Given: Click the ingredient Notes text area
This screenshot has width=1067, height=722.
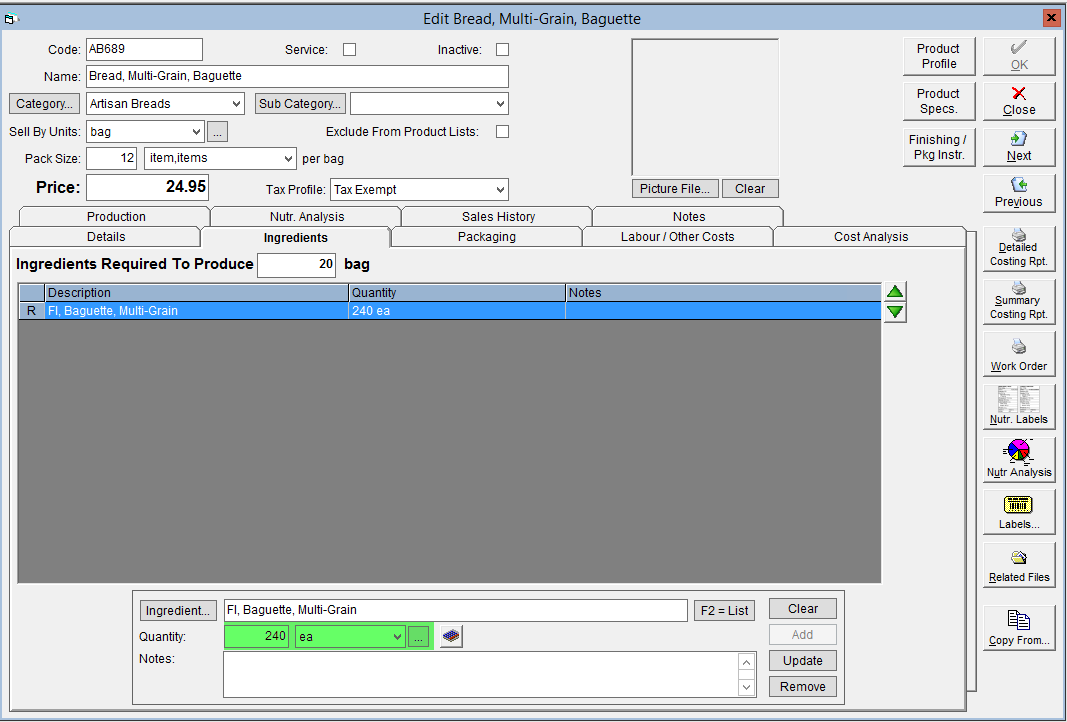Looking at the screenshot, I should tap(481, 674).
